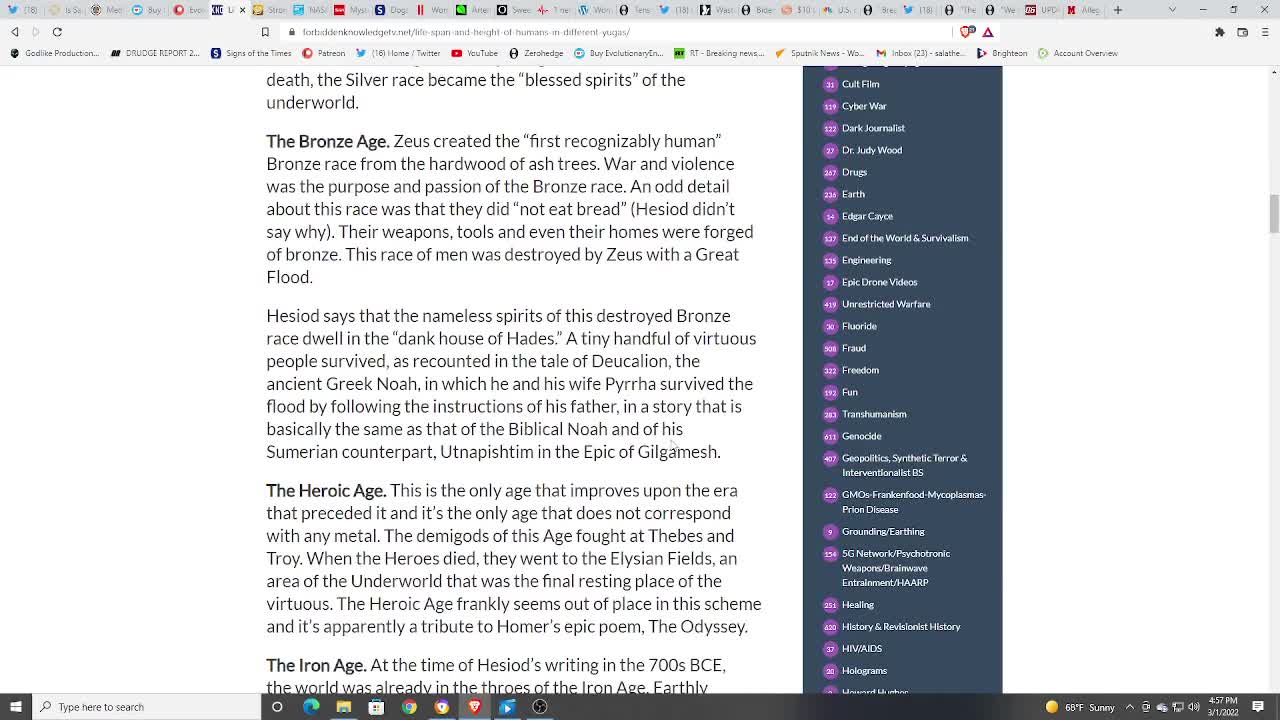This screenshot has height=720, width=1280.
Task: Open Brighteon bookmark
Action: click(1002, 53)
